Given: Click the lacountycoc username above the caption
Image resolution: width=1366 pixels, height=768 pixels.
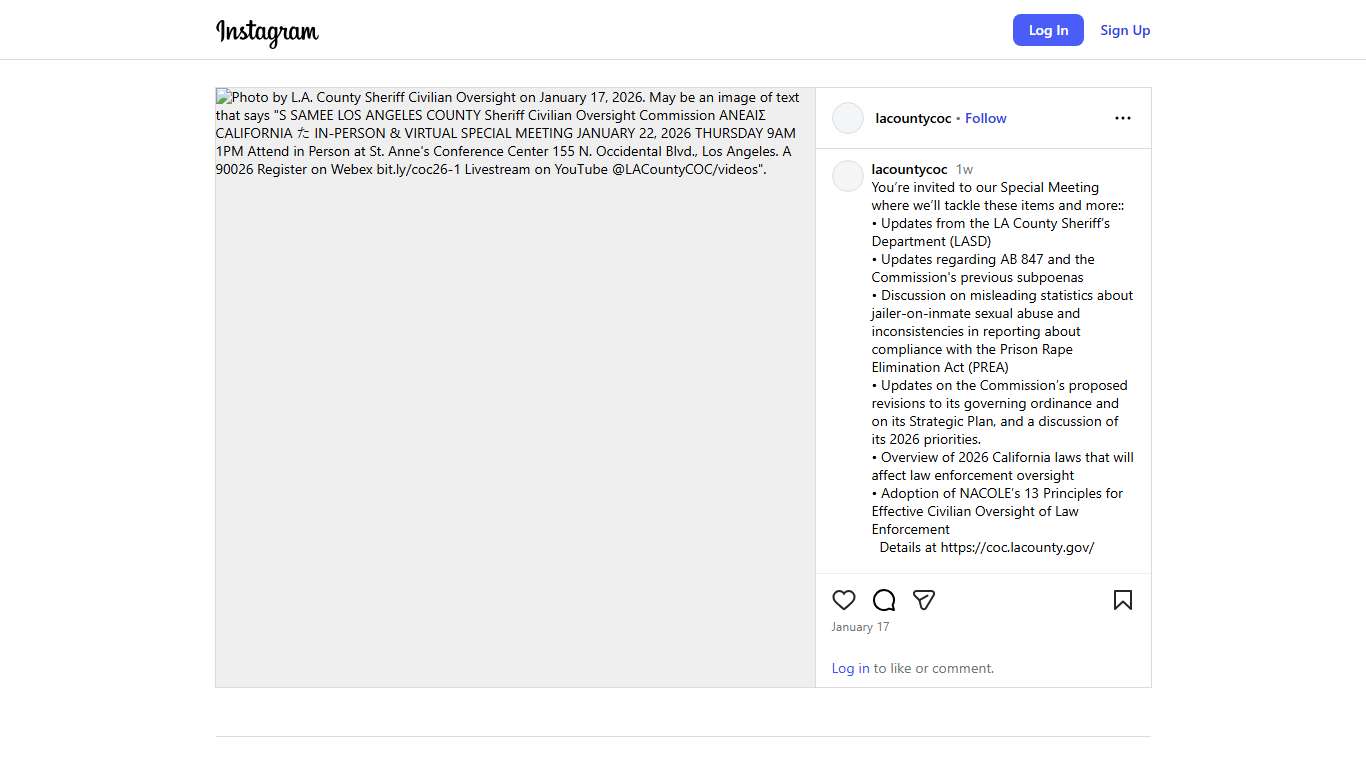Looking at the screenshot, I should coord(909,169).
